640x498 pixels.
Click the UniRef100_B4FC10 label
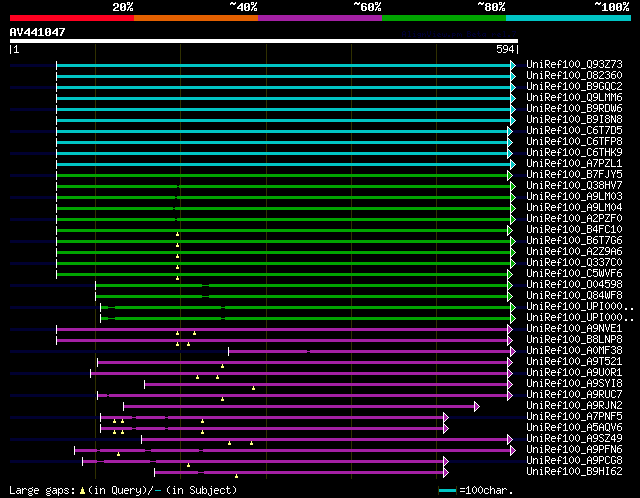pos(574,230)
